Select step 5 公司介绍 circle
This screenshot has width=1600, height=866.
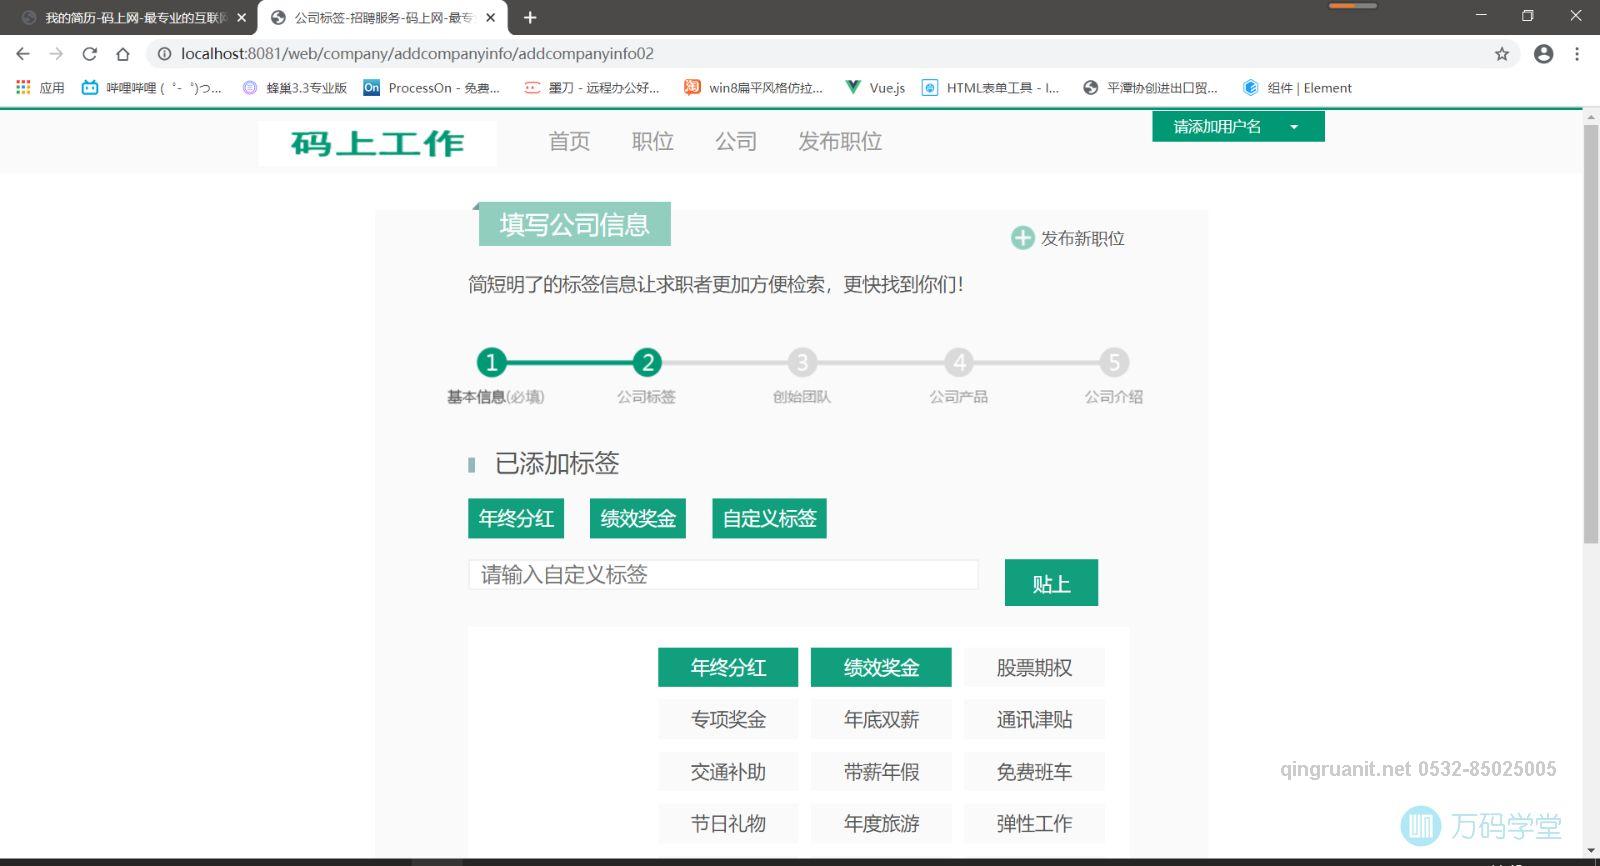(1114, 362)
